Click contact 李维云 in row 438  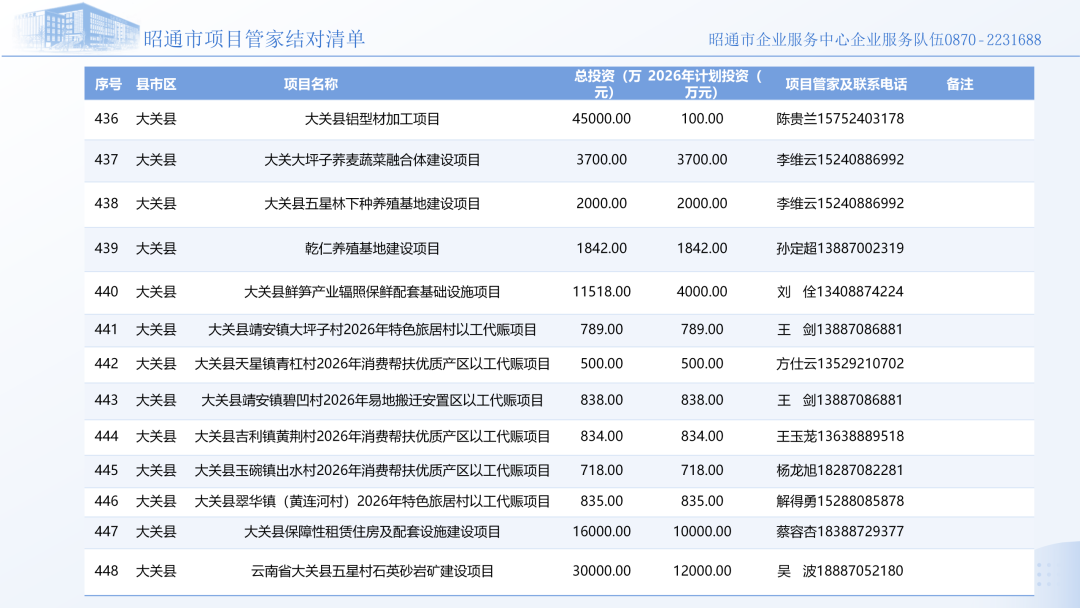(840, 203)
